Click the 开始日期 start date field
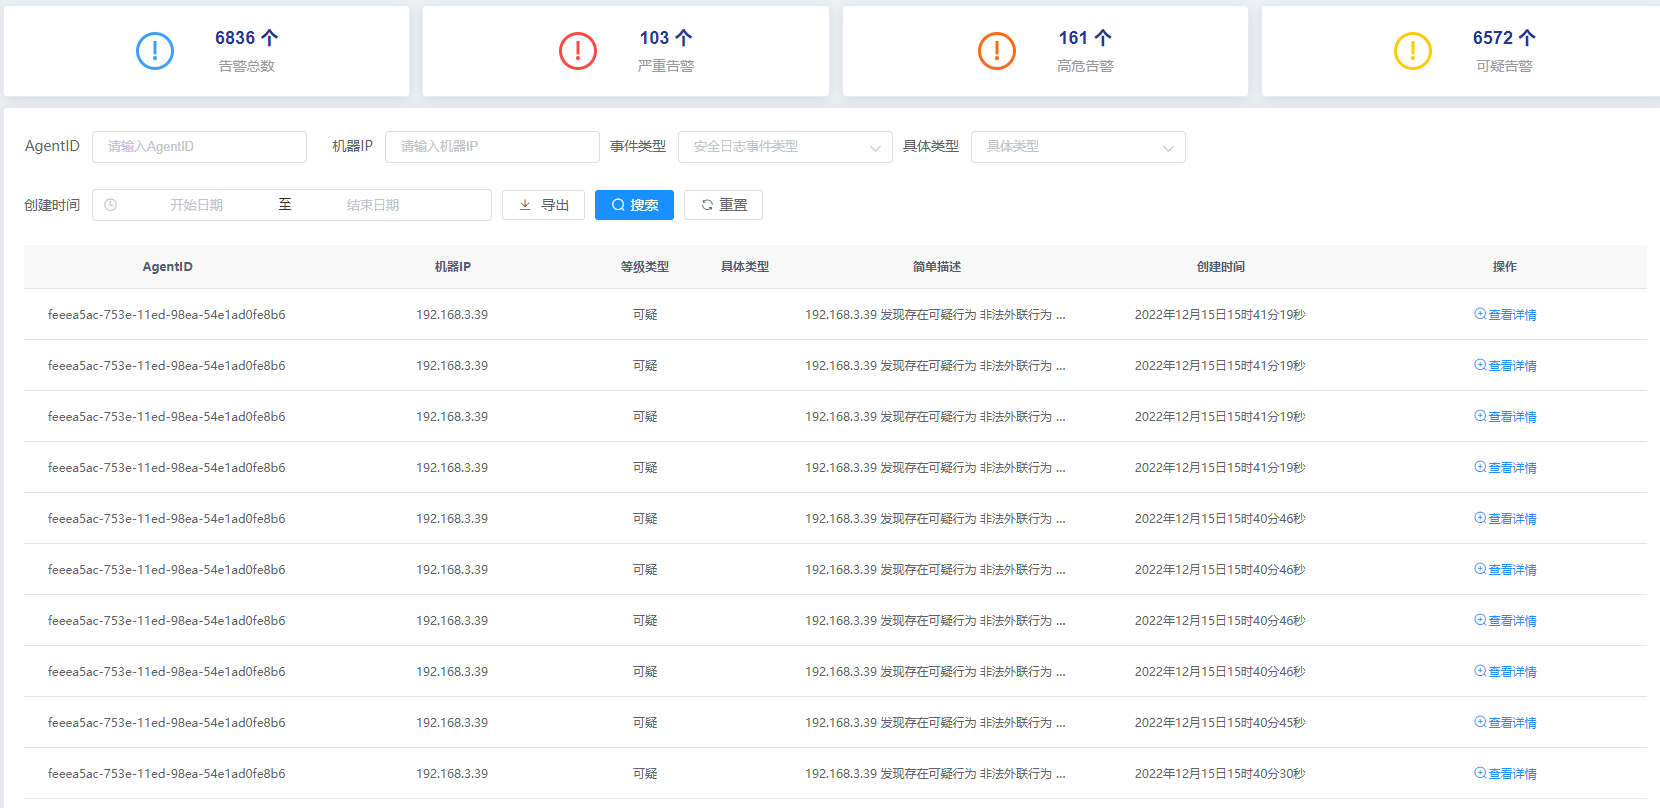Screen dimensions: 1660x808 click(x=196, y=205)
